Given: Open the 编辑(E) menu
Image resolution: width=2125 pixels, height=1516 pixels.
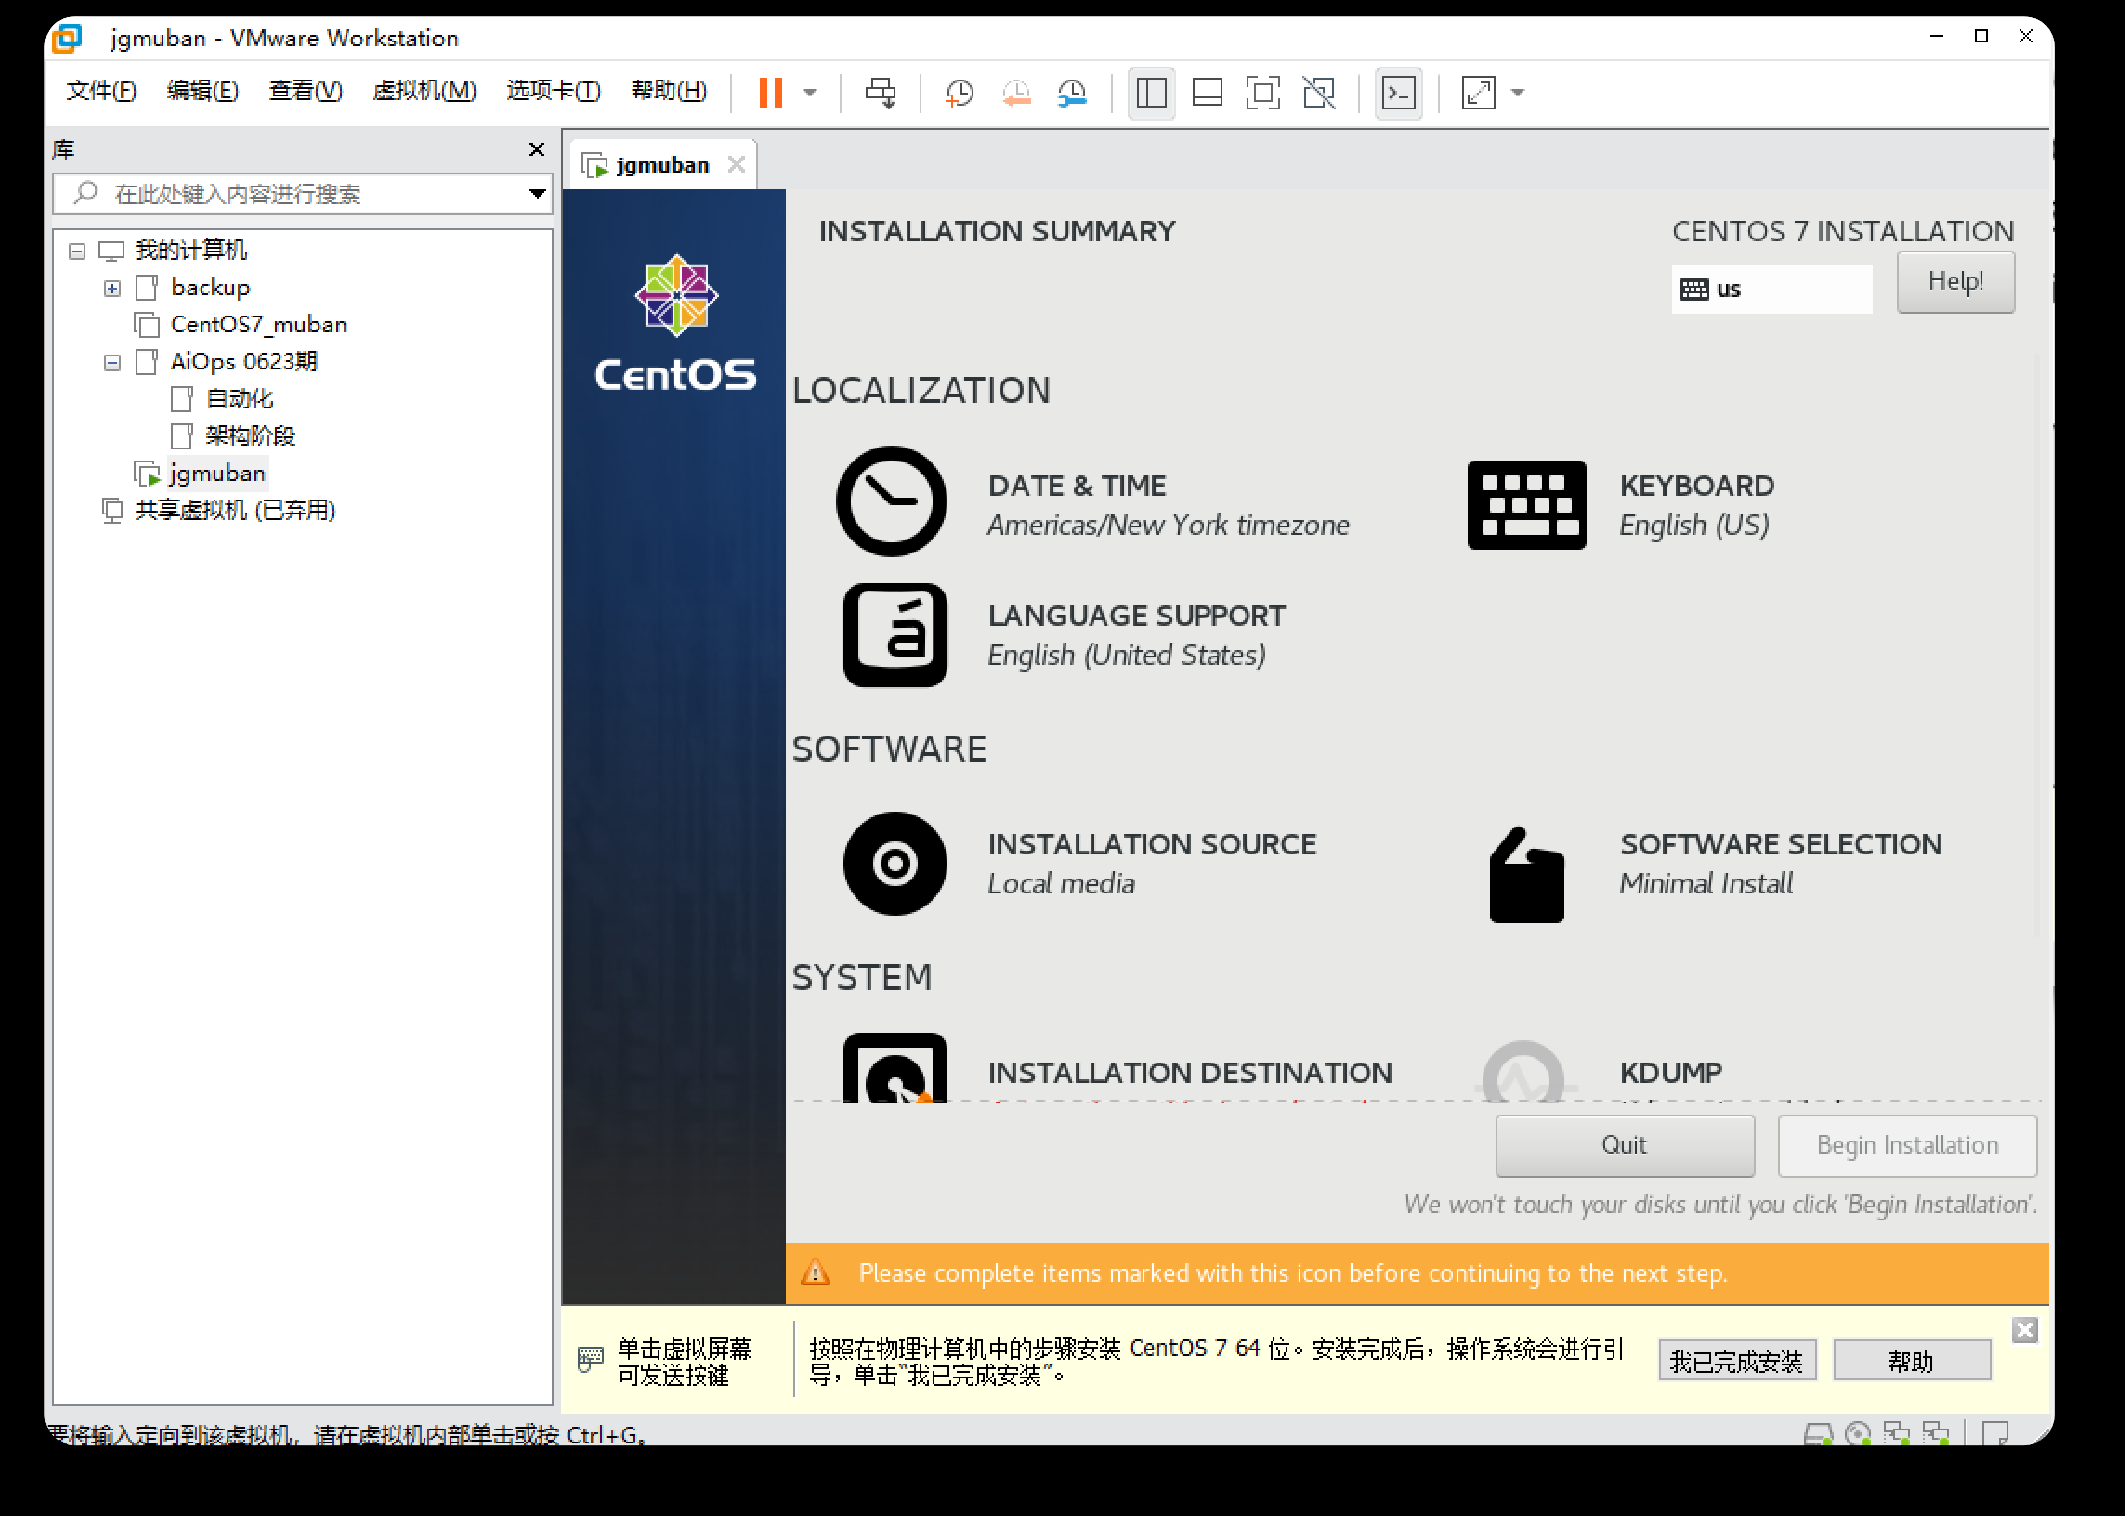Looking at the screenshot, I should coord(202,91).
